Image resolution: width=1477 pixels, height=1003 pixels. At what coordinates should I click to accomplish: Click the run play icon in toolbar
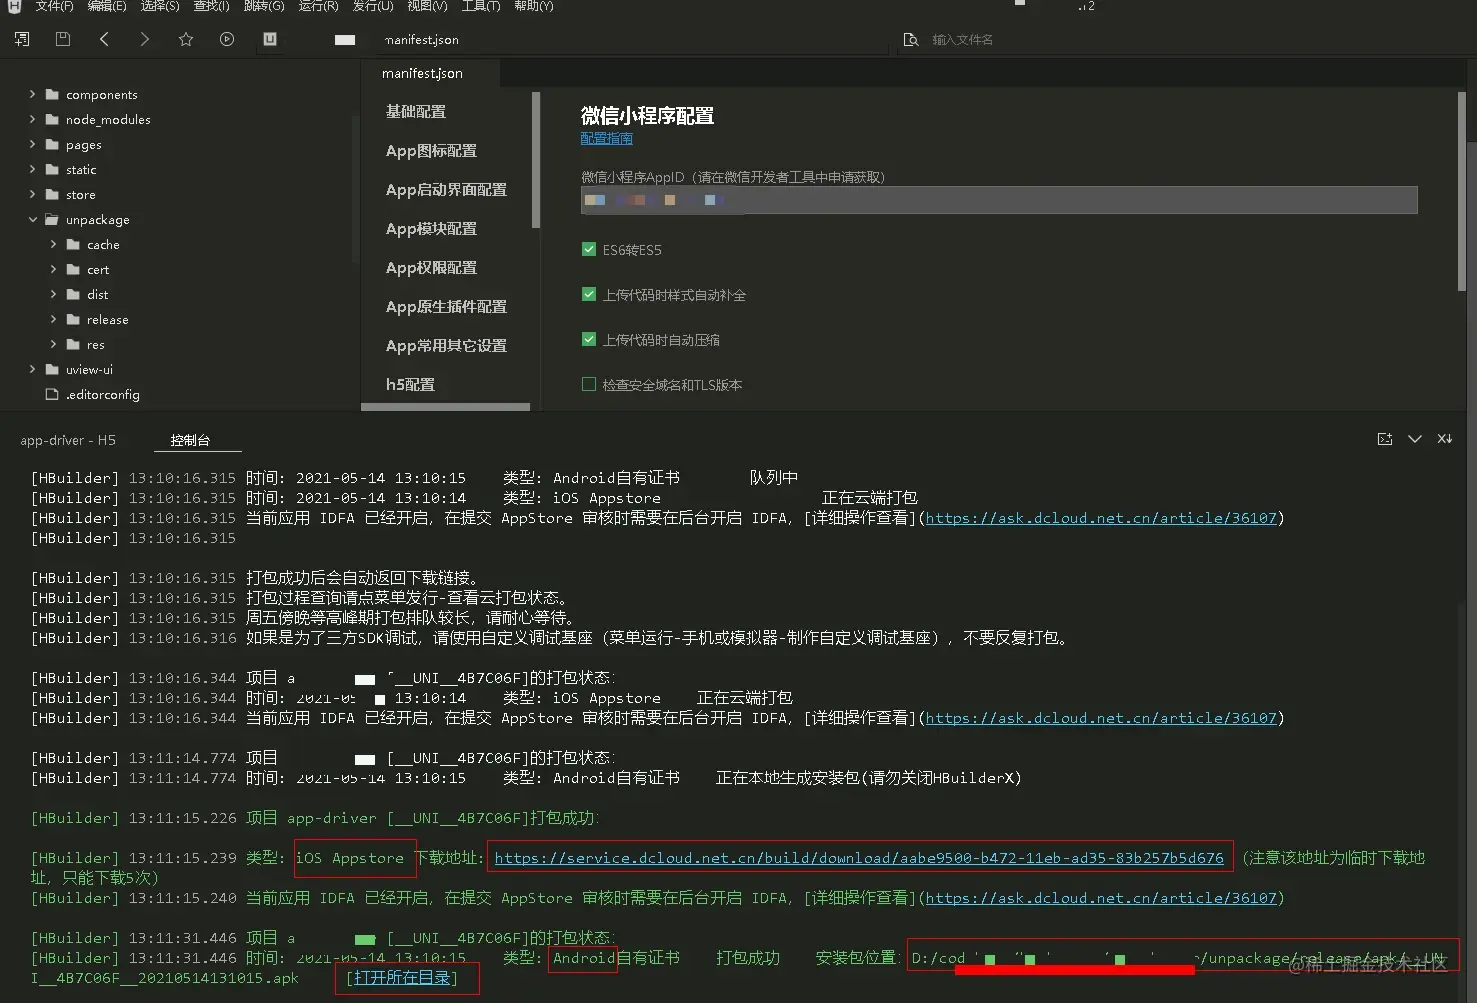(227, 39)
